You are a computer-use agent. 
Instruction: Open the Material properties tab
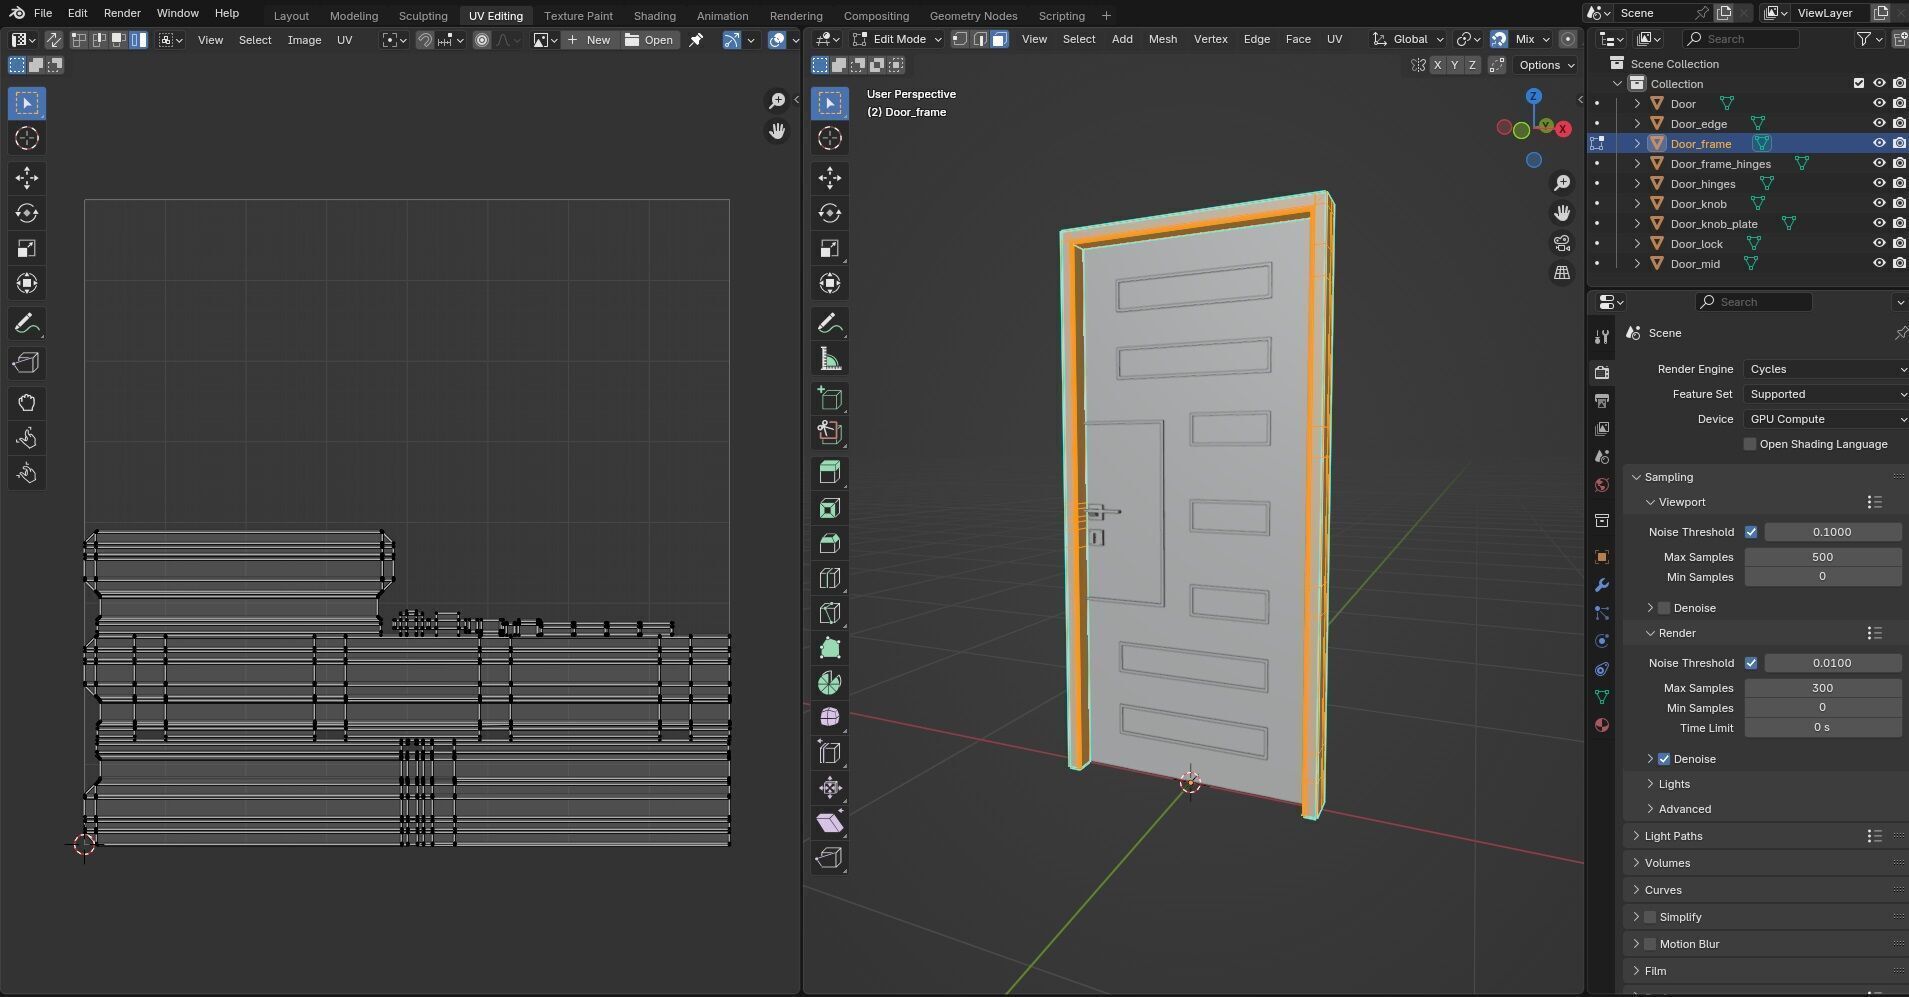click(x=1602, y=725)
